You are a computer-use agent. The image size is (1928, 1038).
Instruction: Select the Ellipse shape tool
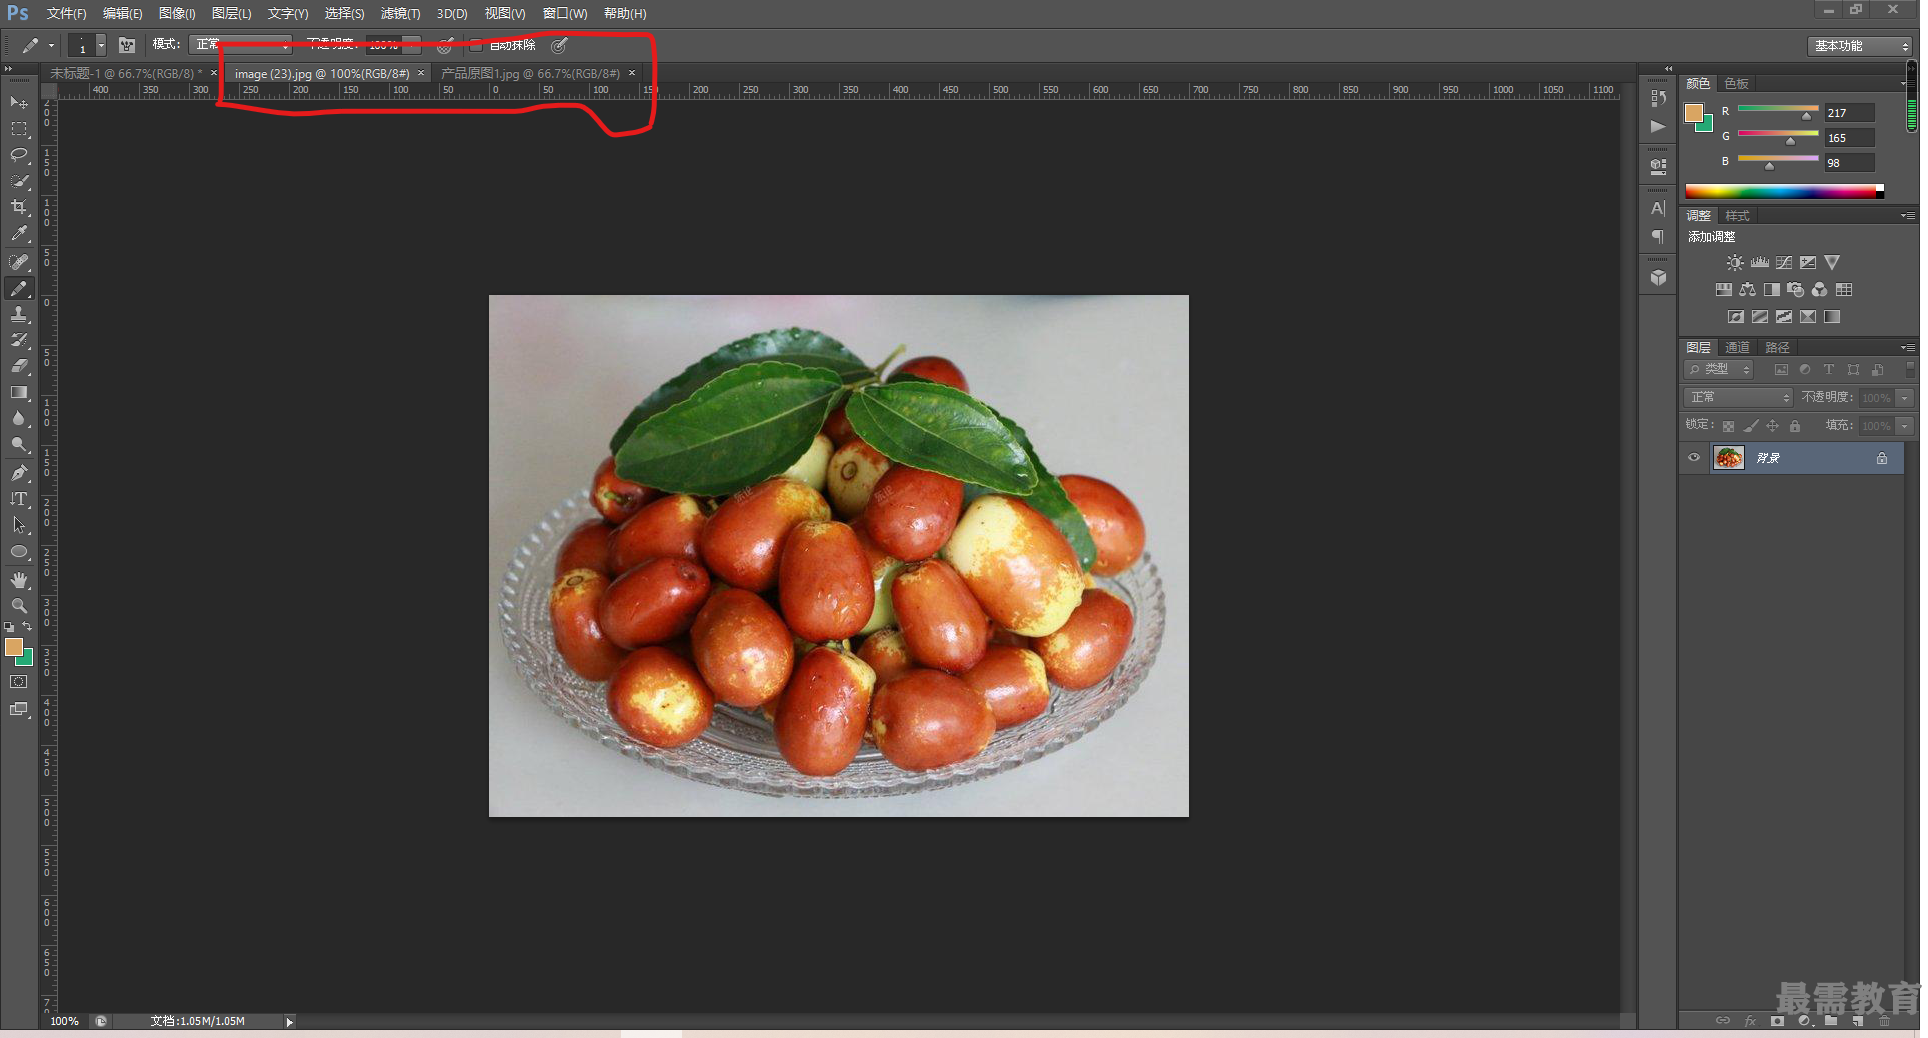pyautogui.click(x=19, y=551)
